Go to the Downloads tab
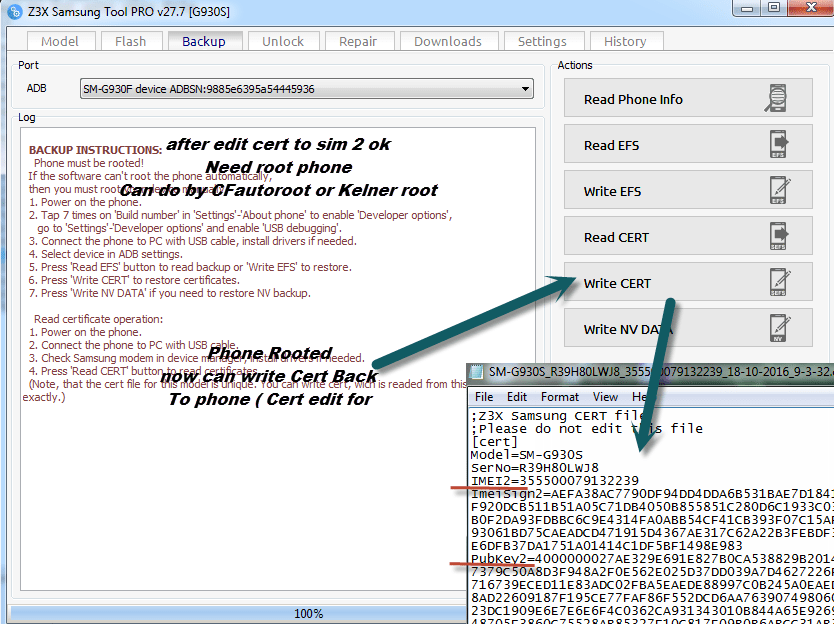Image resolution: width=834 pixels, height=624 pixels. pos(448,41)
